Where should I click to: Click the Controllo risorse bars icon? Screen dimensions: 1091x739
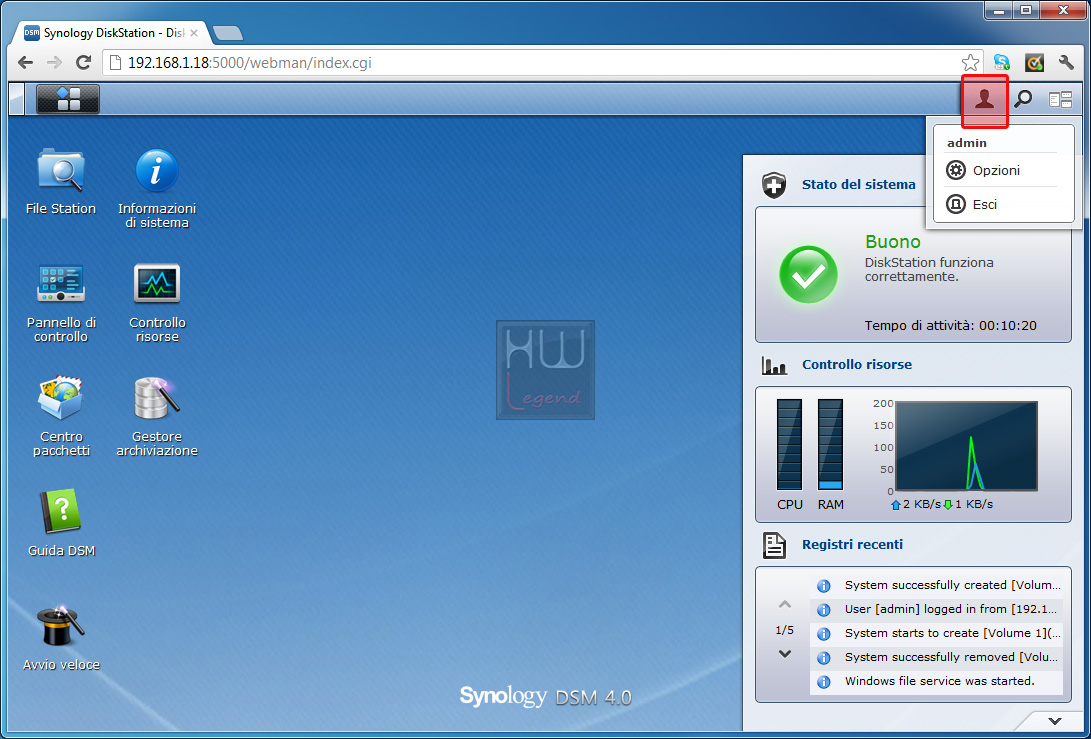click(774, 365)
